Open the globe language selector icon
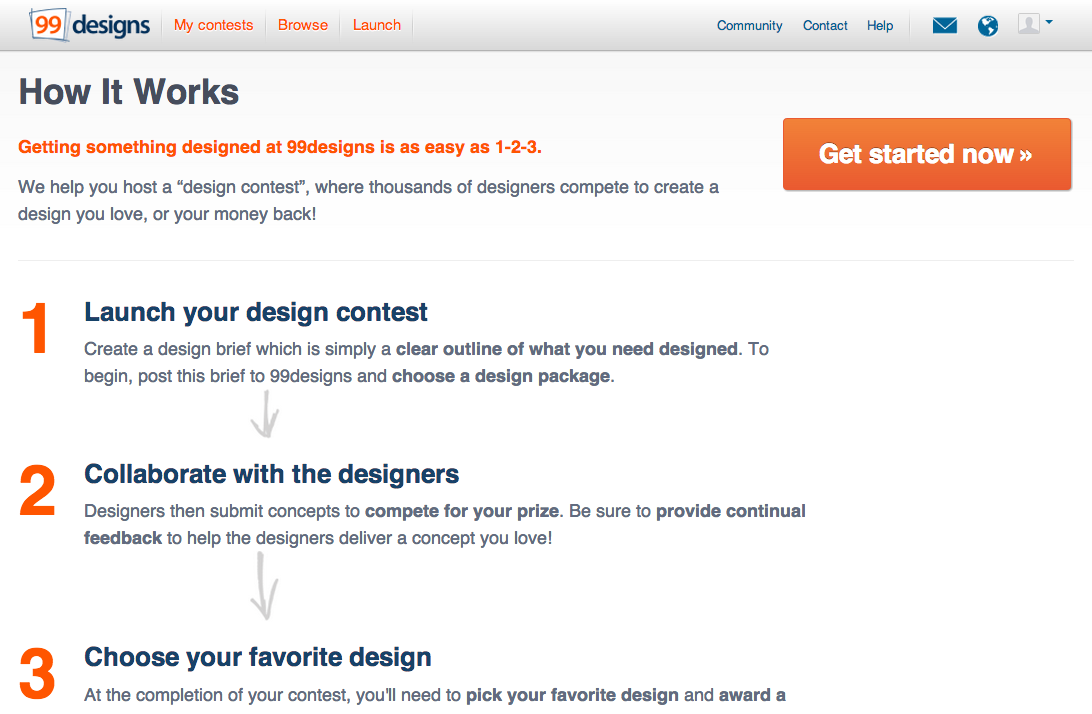The height and width of the screenshot is (714, 1092). click(988, 26)
